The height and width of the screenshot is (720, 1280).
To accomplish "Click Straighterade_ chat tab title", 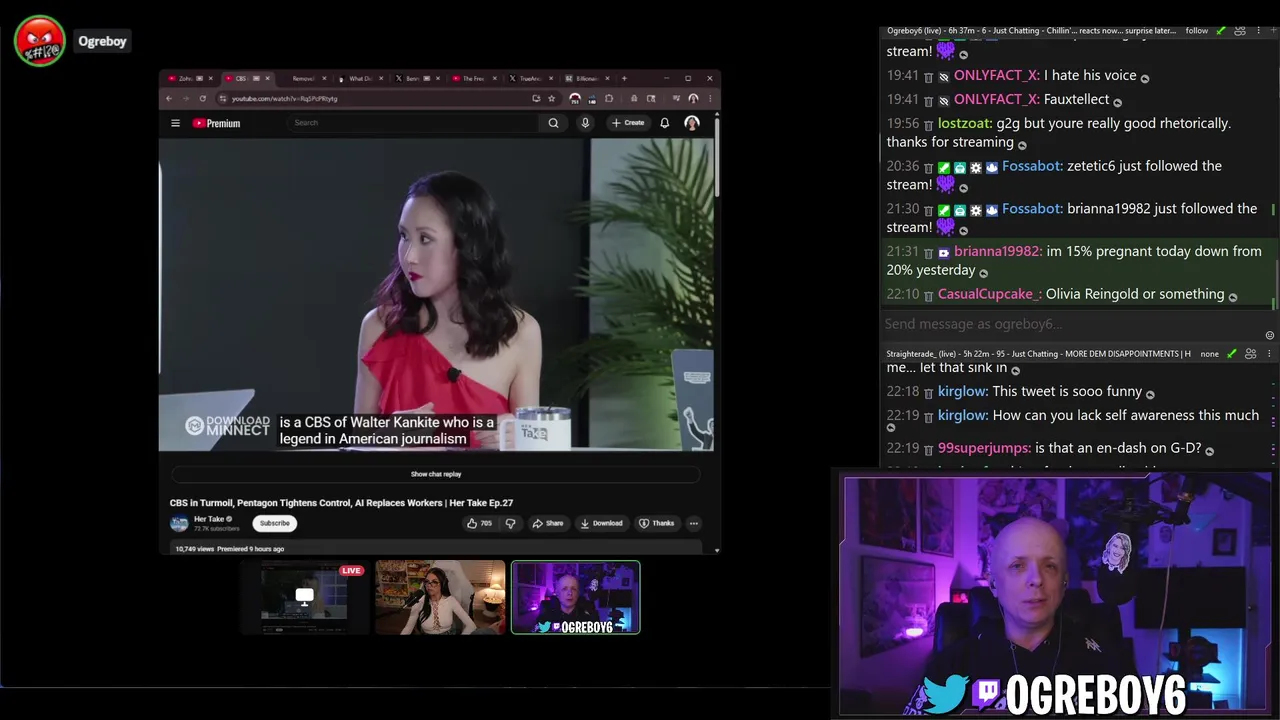I will pos(1038,354).
